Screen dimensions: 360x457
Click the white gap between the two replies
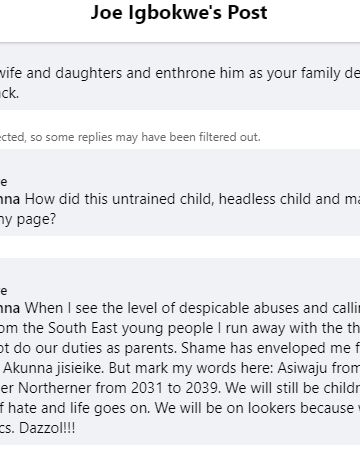[x=180, y=247]
